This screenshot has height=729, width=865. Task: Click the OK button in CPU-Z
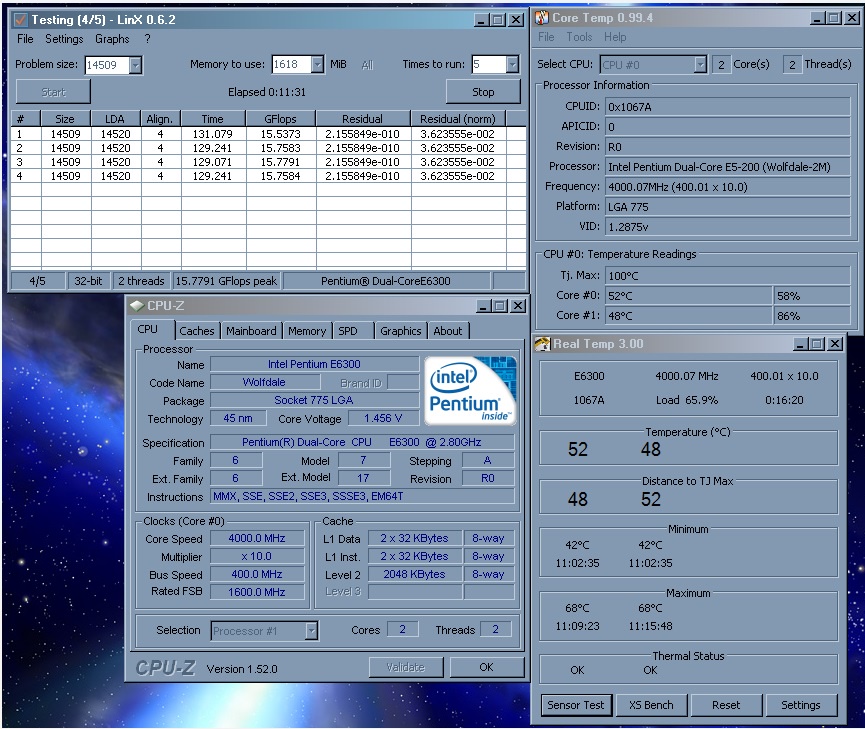click(x=486, y=667)
